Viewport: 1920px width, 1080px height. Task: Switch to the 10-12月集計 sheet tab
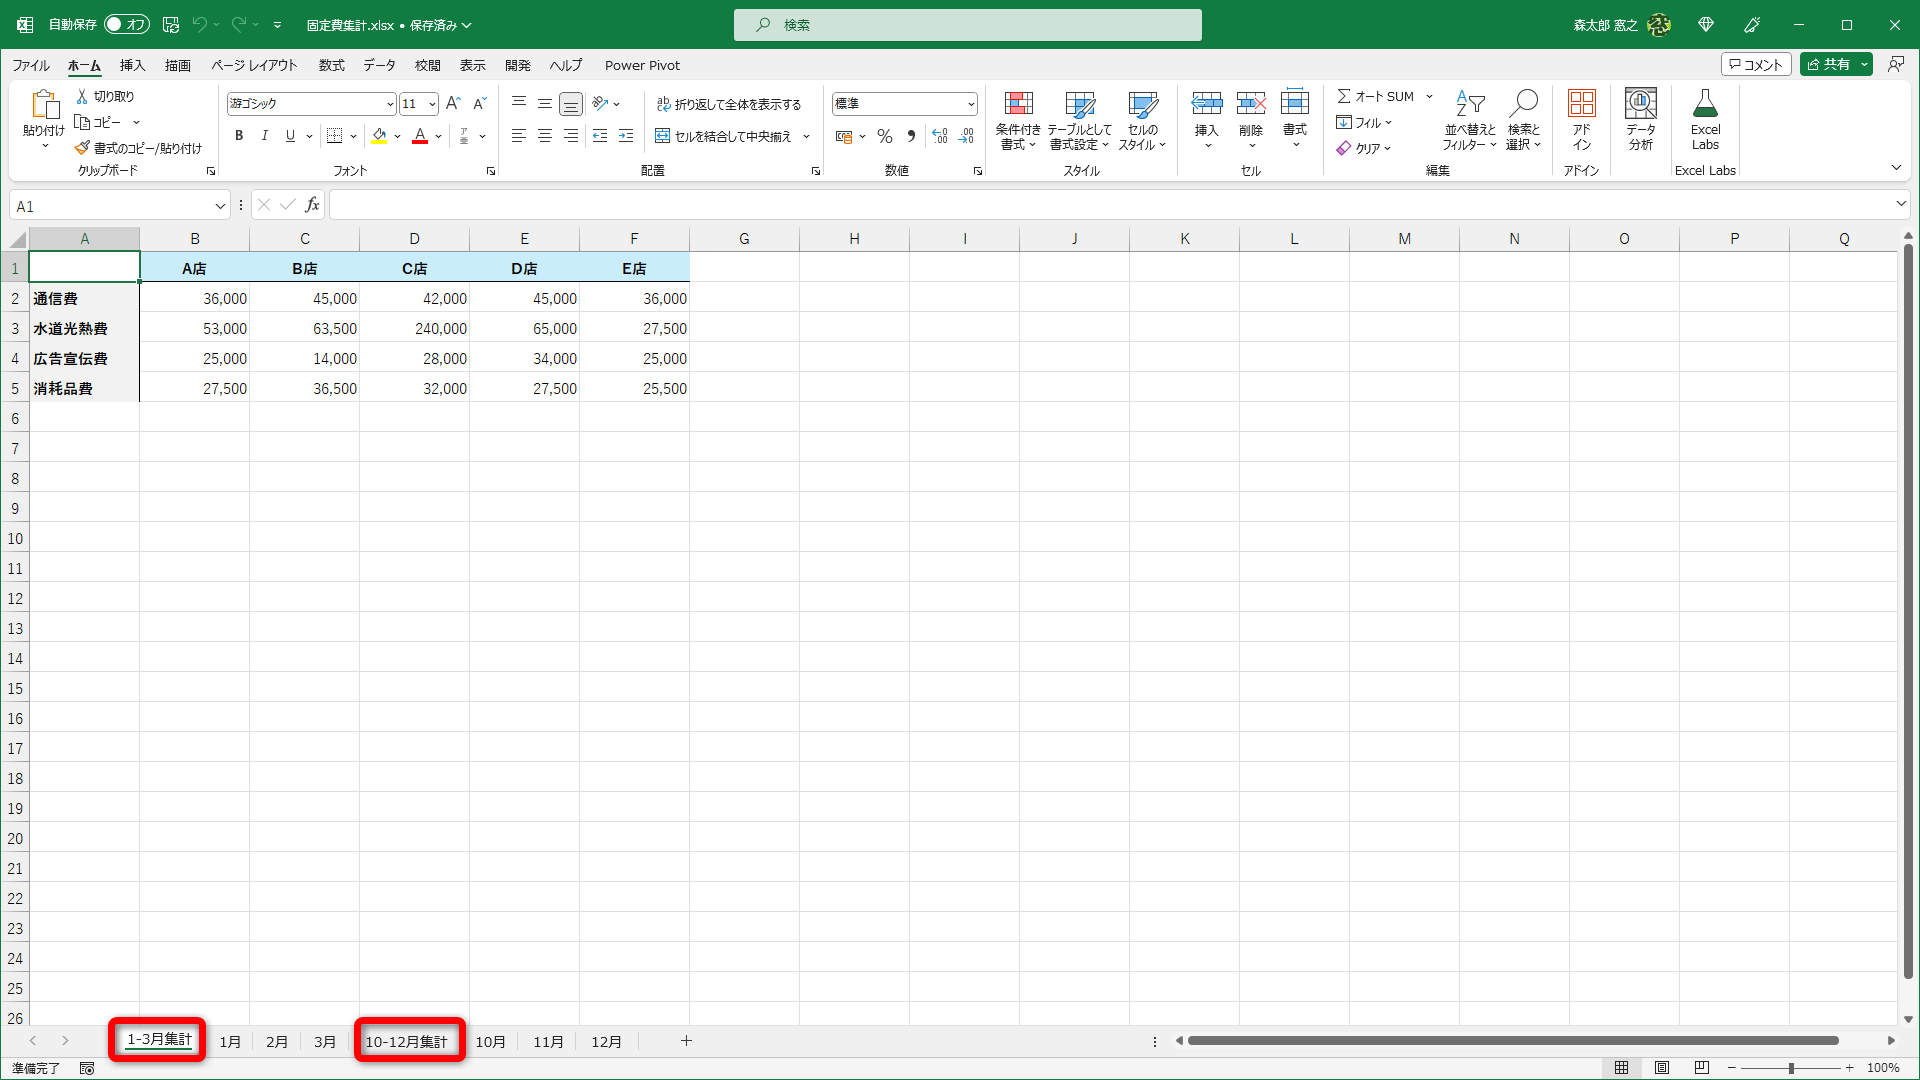pos(406,1041)
